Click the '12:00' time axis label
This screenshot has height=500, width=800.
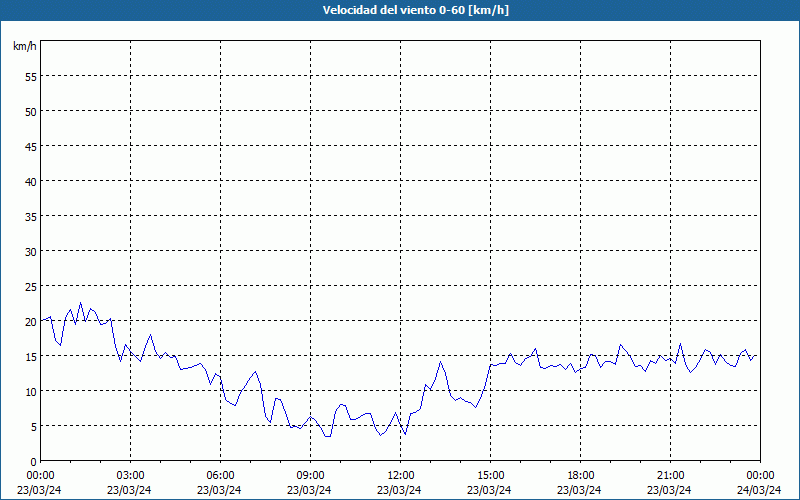401,476
